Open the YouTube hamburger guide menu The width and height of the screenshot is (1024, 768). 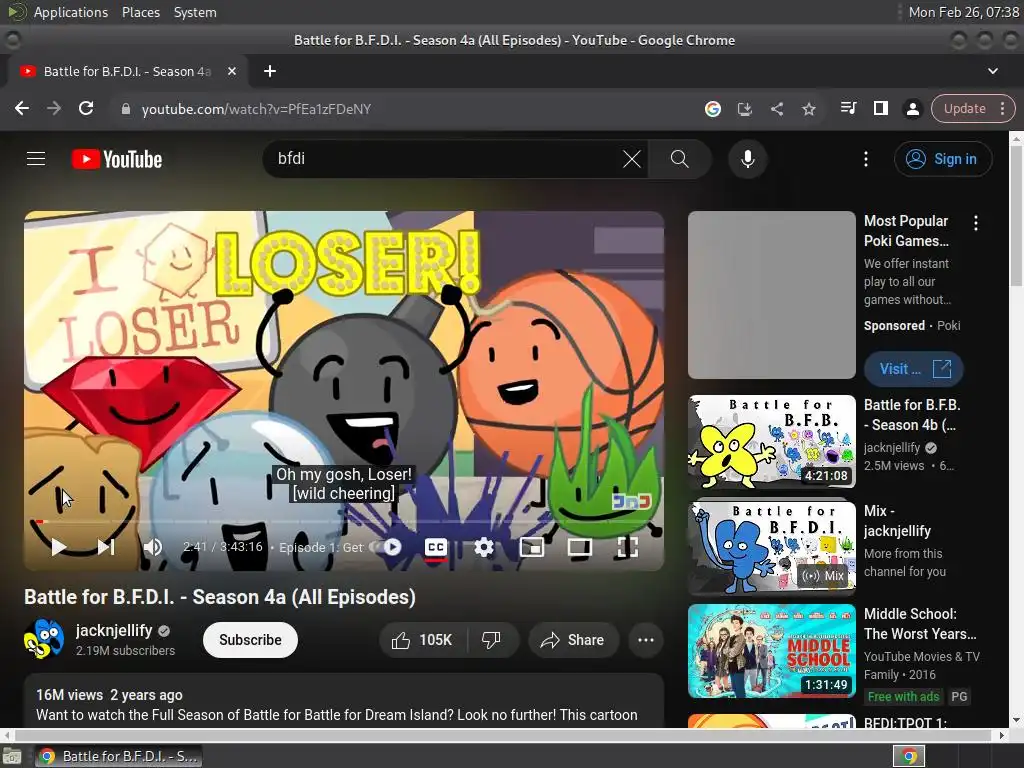(x=36, y=159)
